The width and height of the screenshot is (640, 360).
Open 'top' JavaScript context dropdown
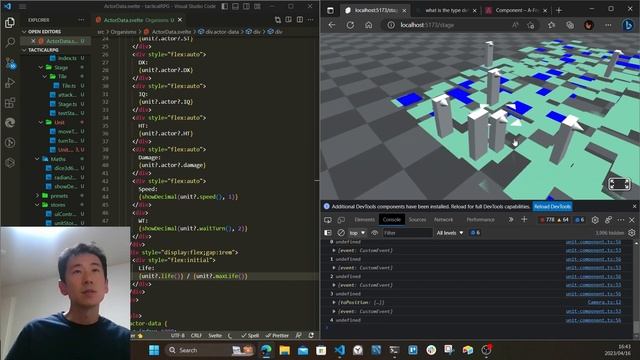pyautogui.click(x=357, y=233)
